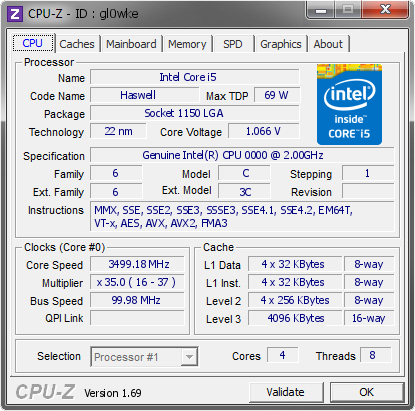Viewport: 415px width, 411px height.
Task: Click the 'Version 1.69' label
Action: pos(113,393)
